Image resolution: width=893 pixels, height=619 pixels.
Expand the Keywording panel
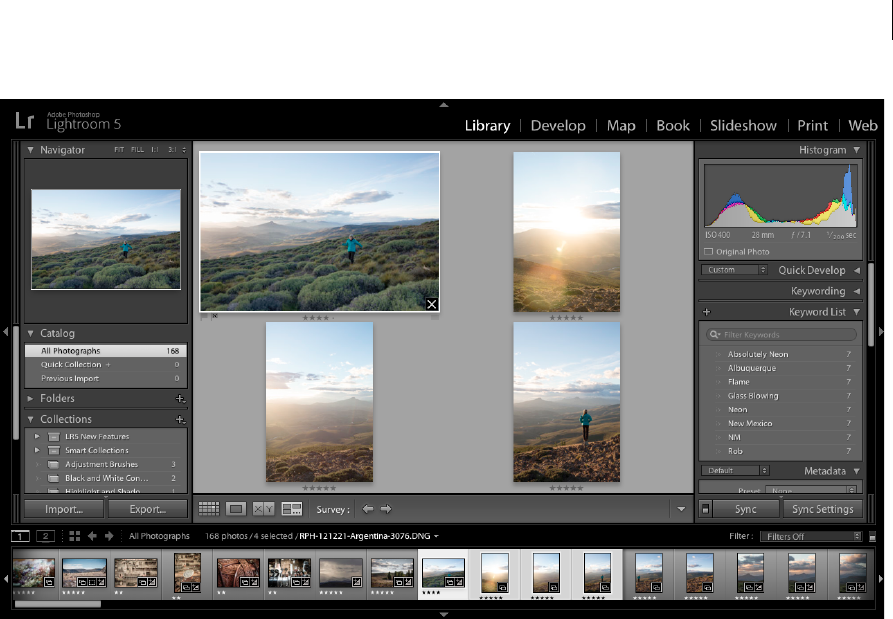click(857, 291)
